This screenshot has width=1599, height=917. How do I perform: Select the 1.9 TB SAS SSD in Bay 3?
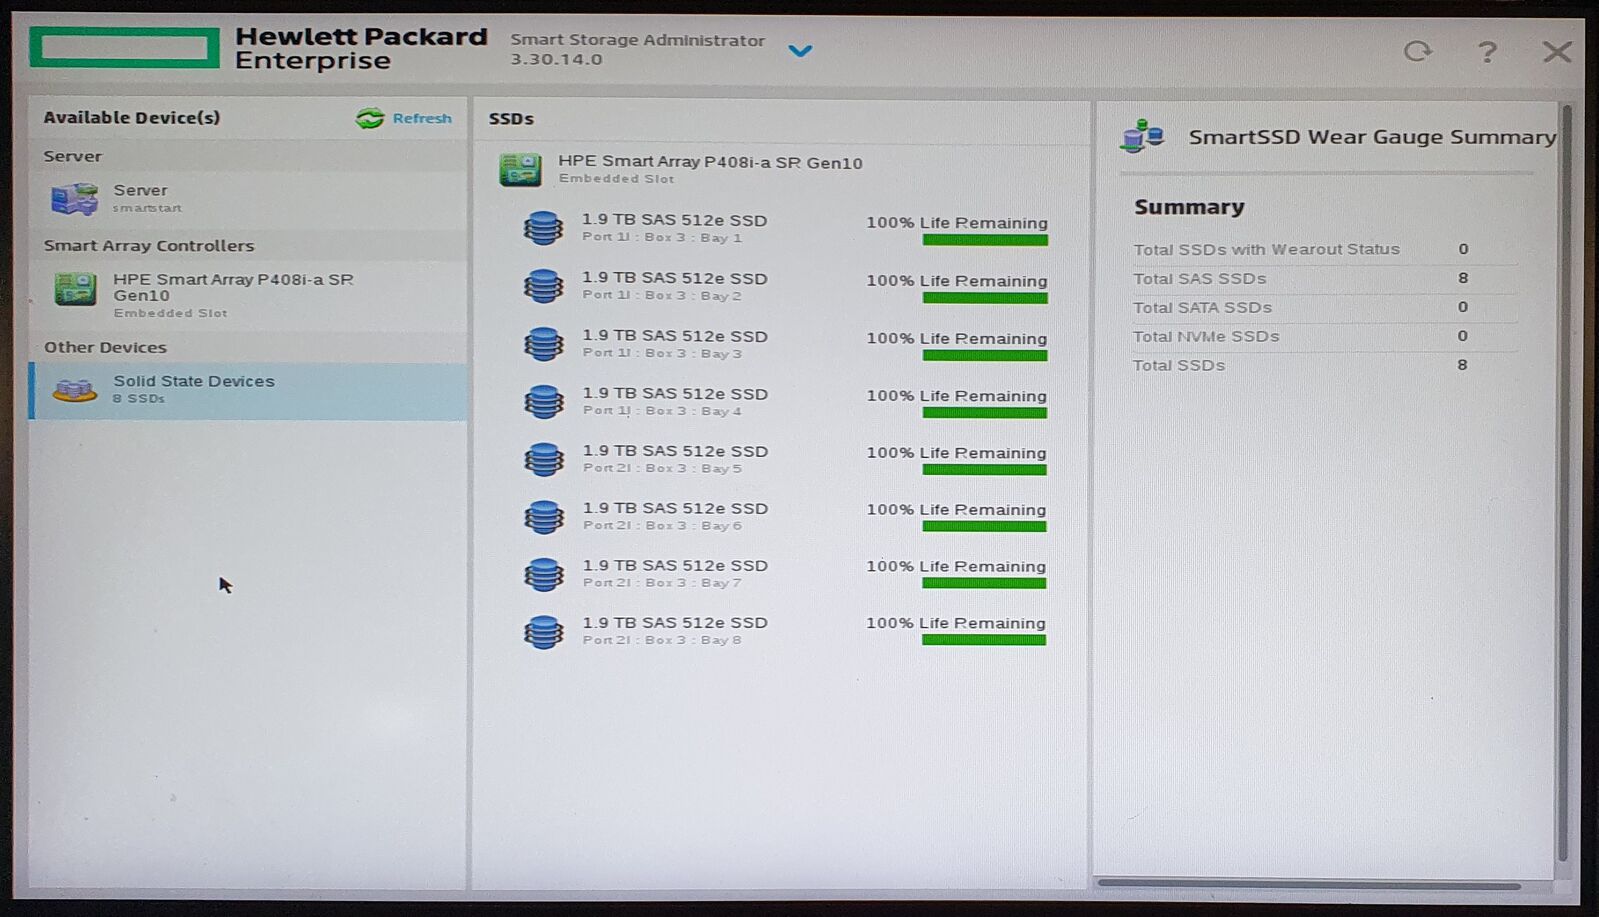[675, 344]
